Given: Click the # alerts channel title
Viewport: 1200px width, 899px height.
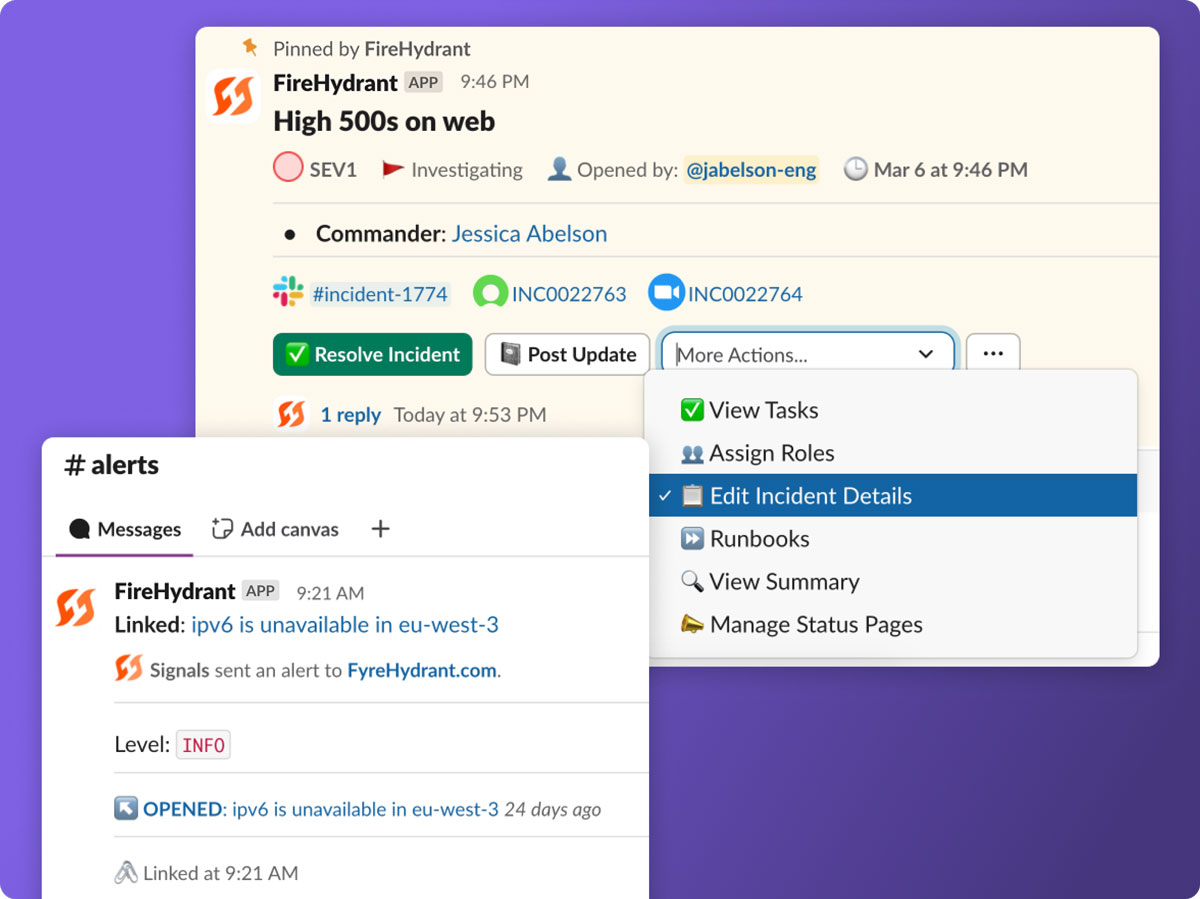Looking at the screenshot, I should tap(112, 465).
